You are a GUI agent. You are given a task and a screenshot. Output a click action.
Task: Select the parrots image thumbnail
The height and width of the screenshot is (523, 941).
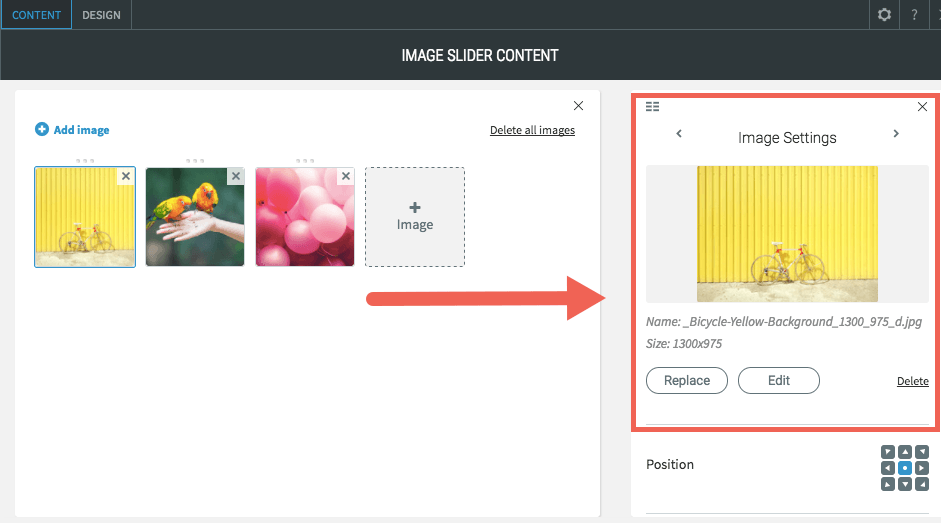tap(195, 217)
